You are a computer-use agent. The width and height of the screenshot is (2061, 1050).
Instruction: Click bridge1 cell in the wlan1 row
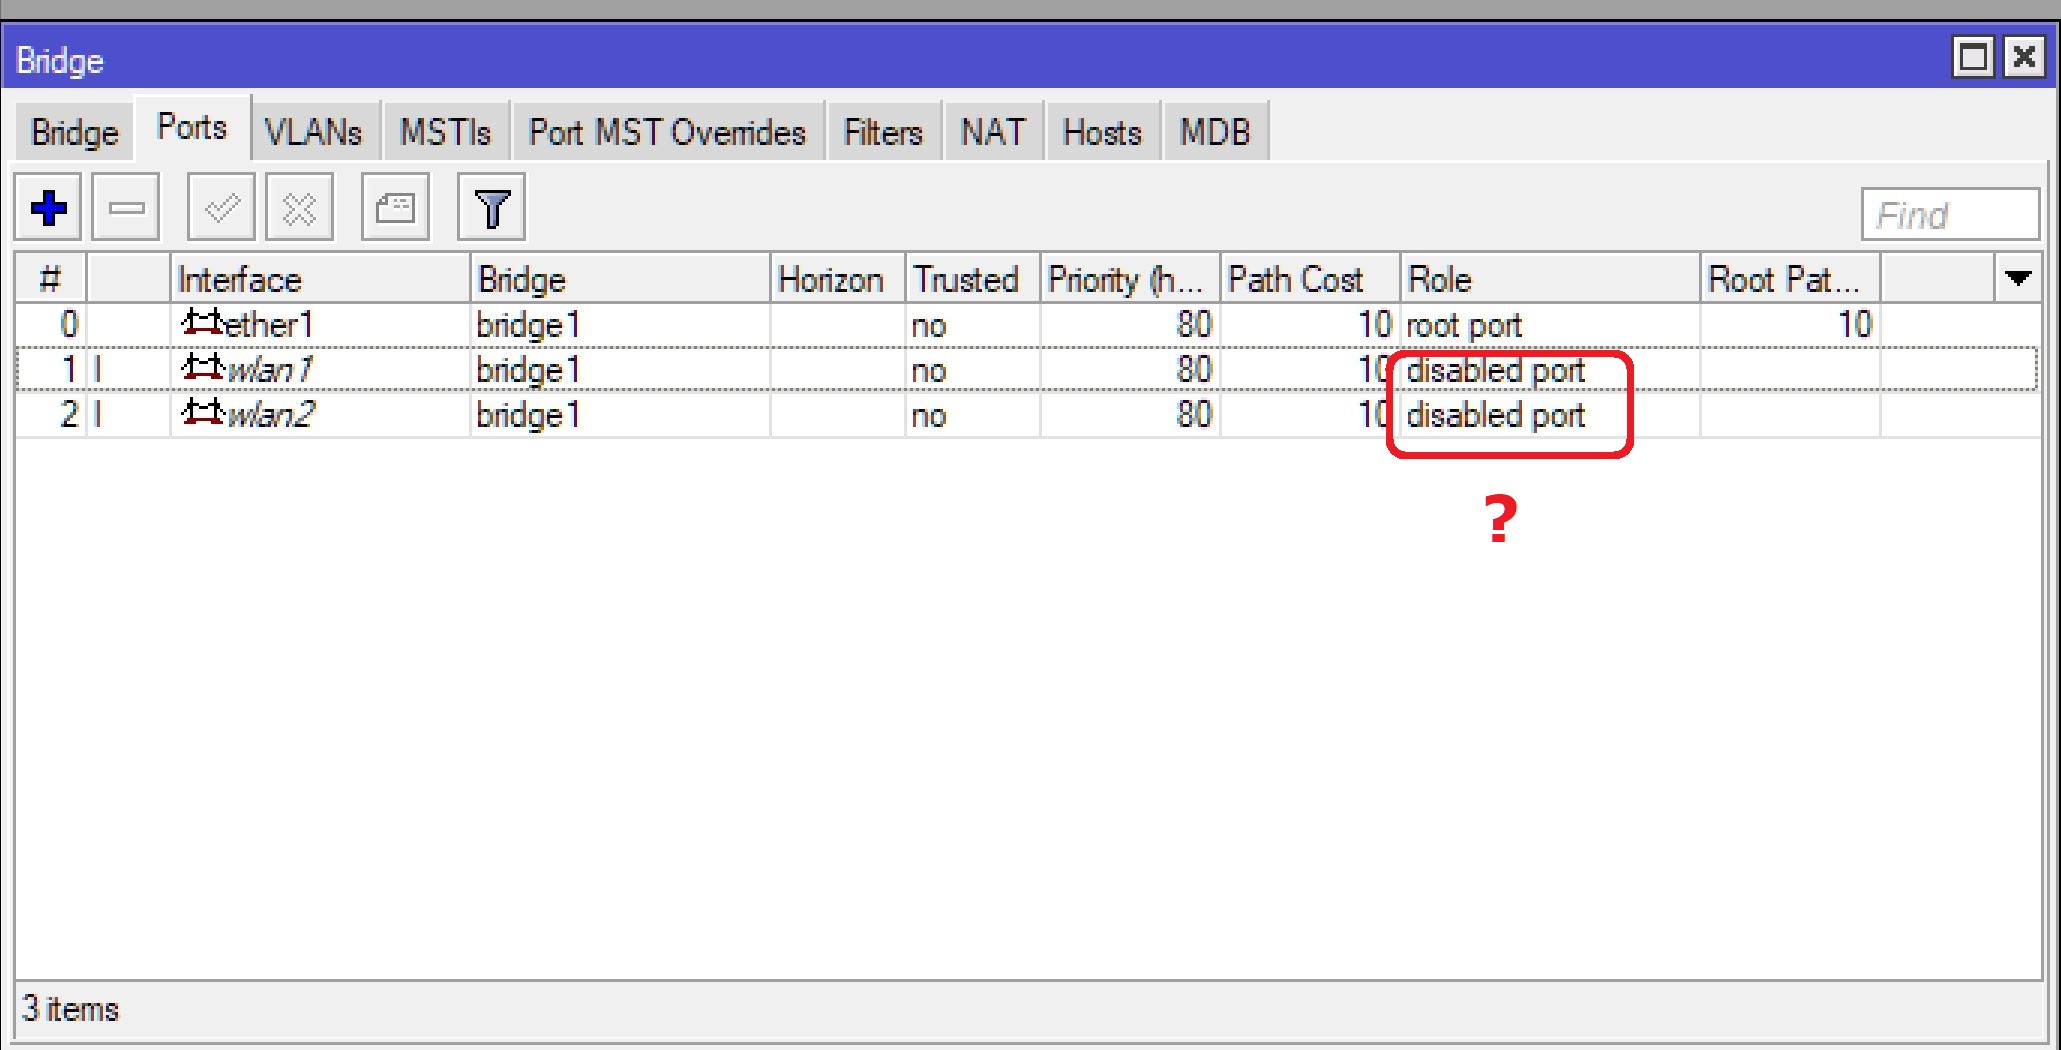[x=528, y=370]
